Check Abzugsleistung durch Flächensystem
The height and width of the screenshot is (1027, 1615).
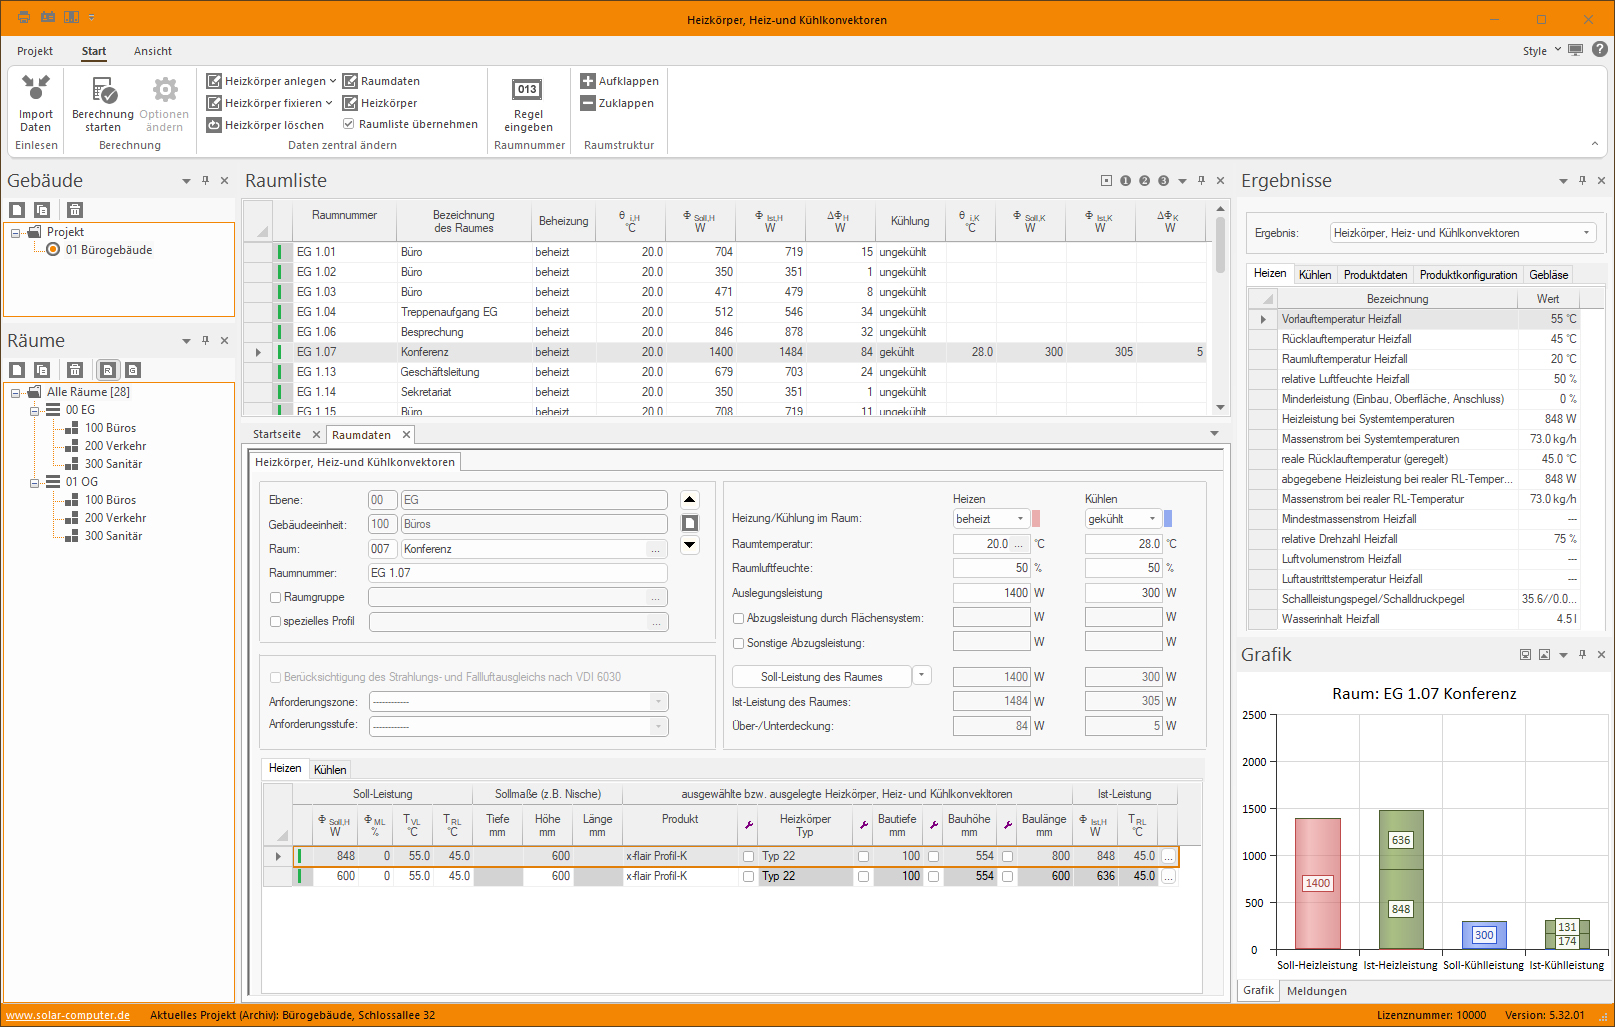(x=739, y=618)
